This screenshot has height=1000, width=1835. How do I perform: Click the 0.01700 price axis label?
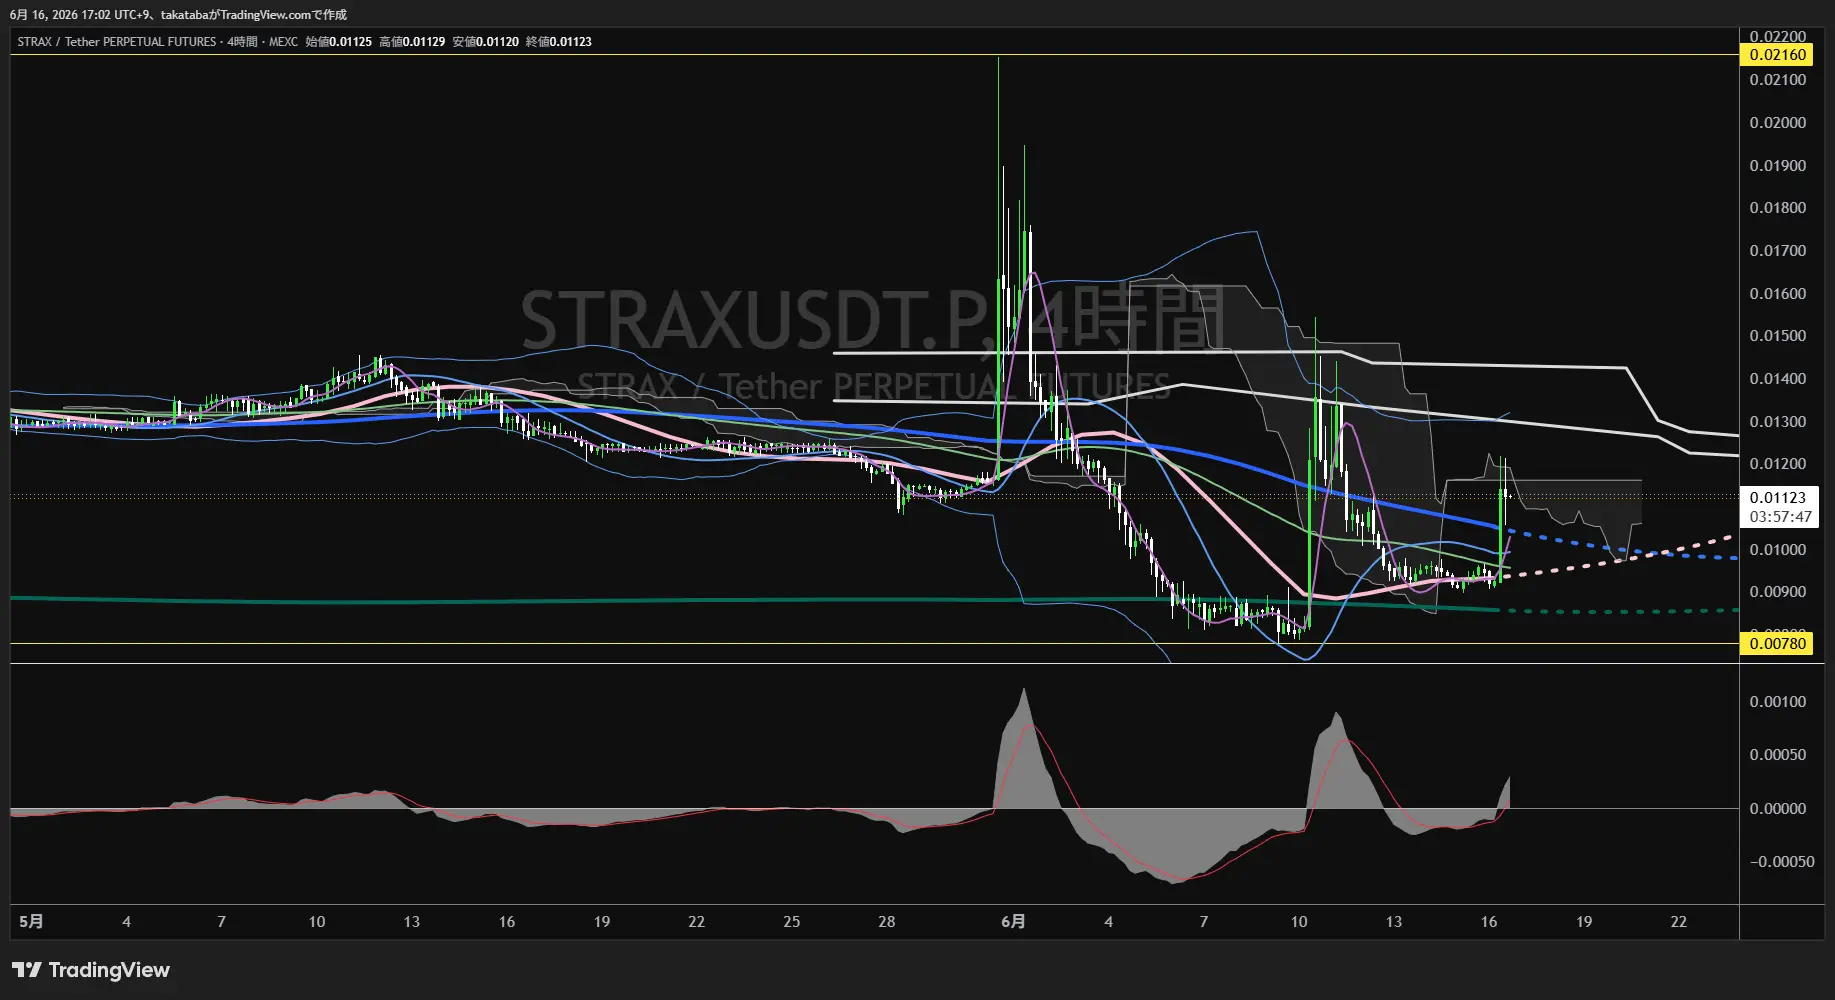[1778, 251]
